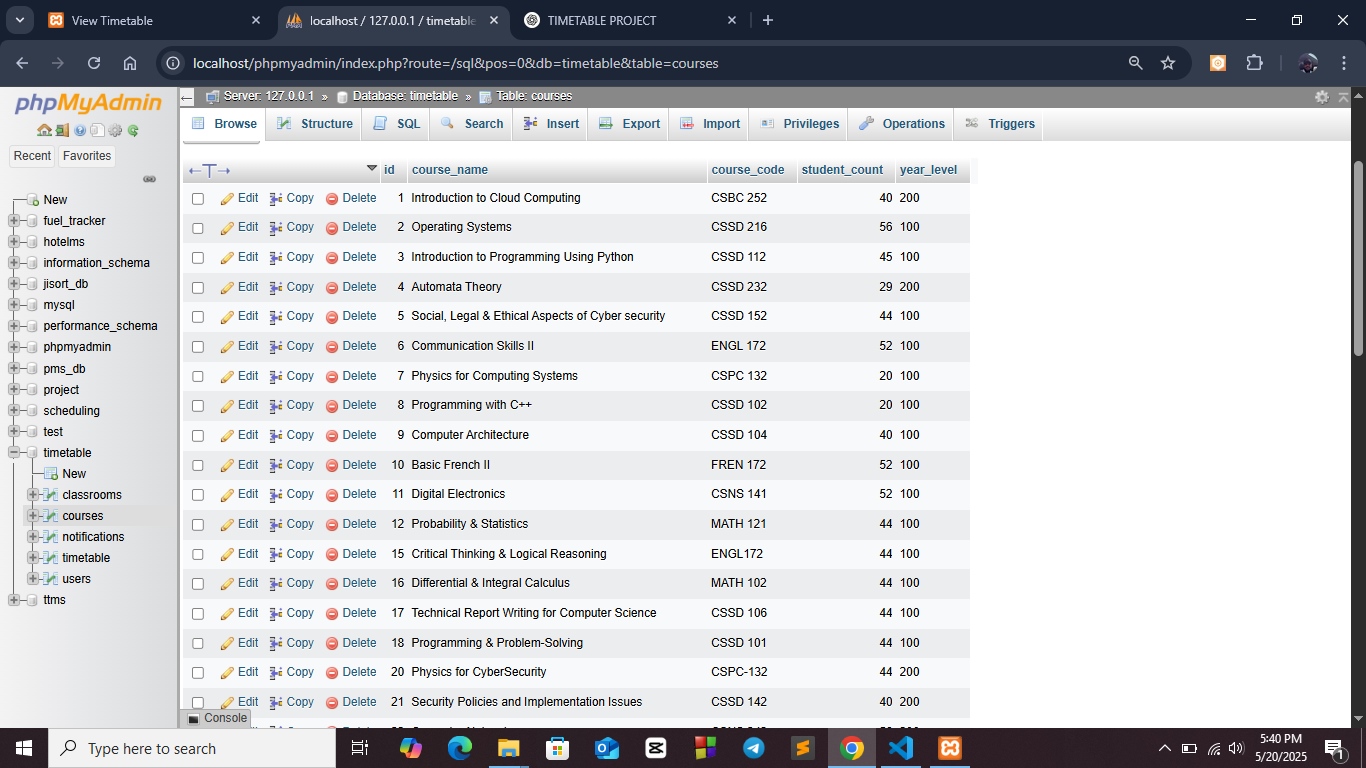Click the log out door icon
Screen dimensions: 1366x768
pos(62,130)
